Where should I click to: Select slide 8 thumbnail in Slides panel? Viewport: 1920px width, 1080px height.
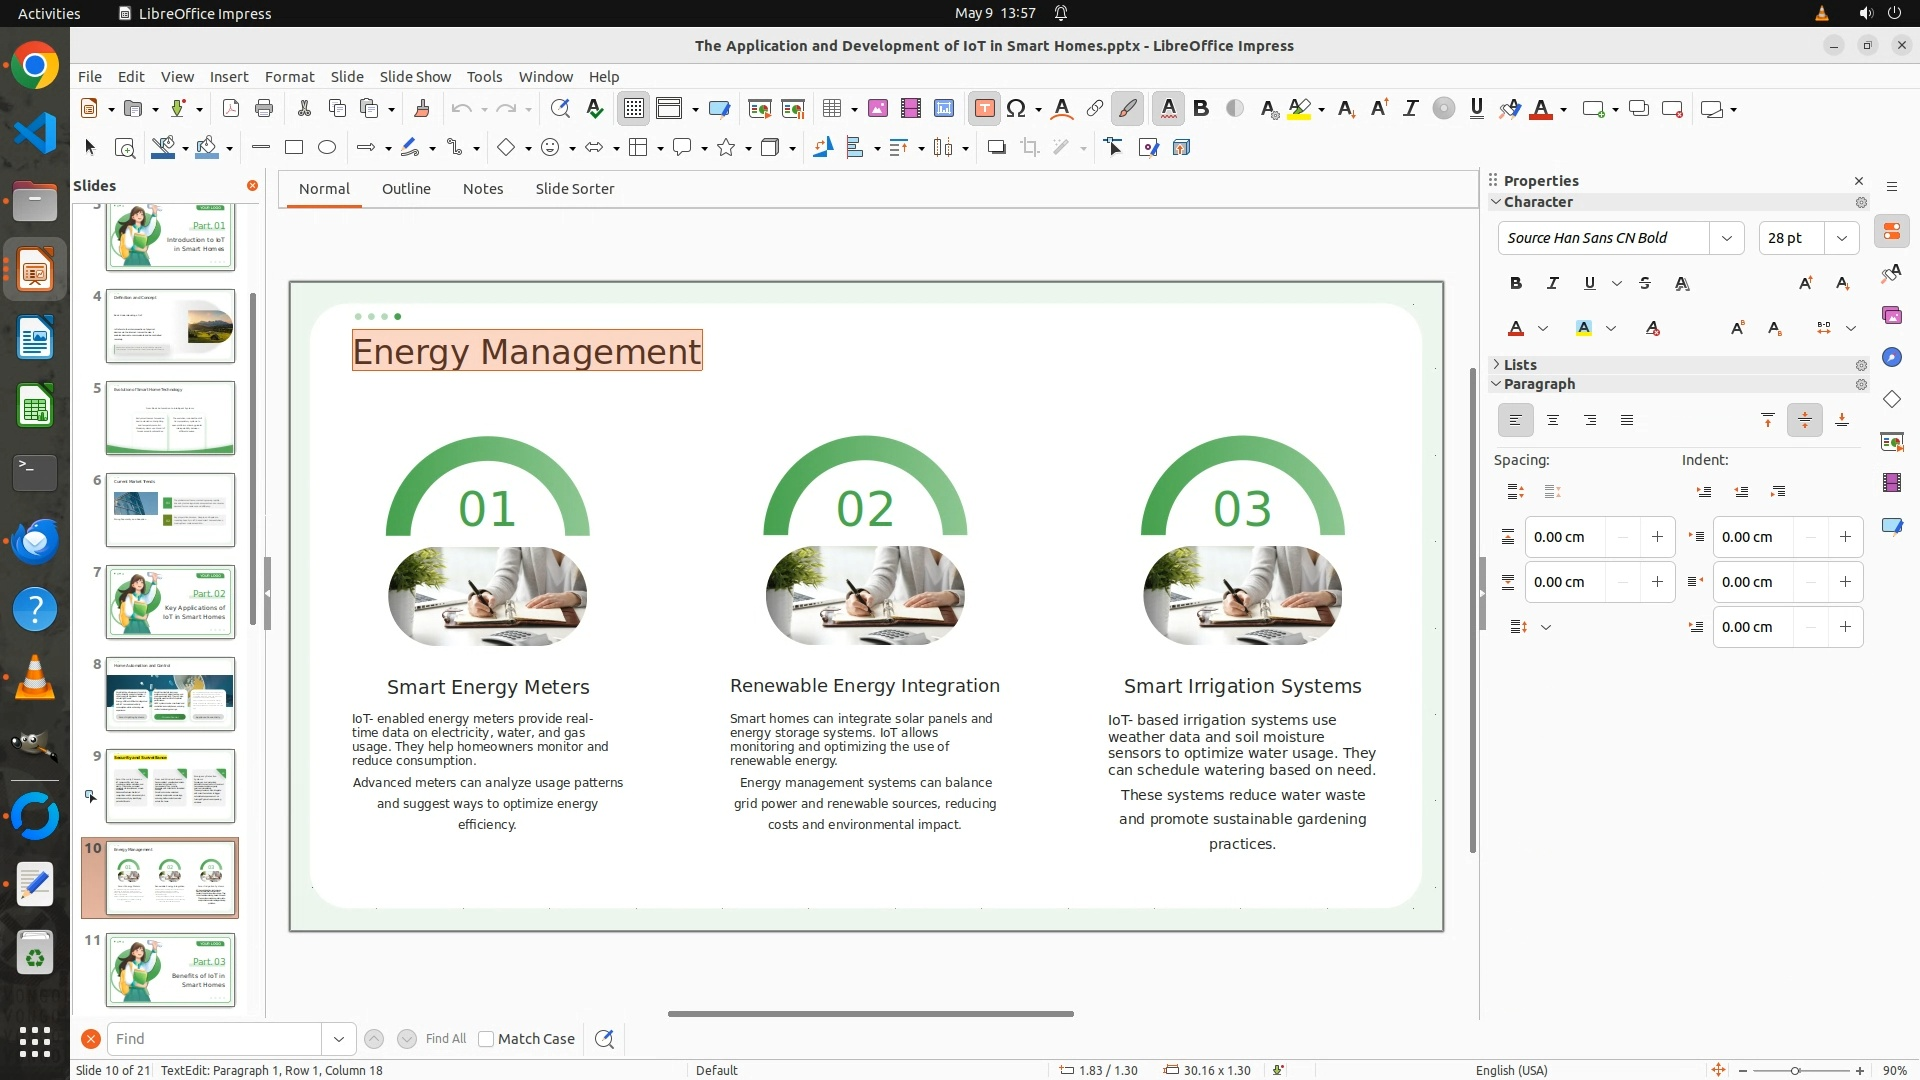[x=170, y=694]
